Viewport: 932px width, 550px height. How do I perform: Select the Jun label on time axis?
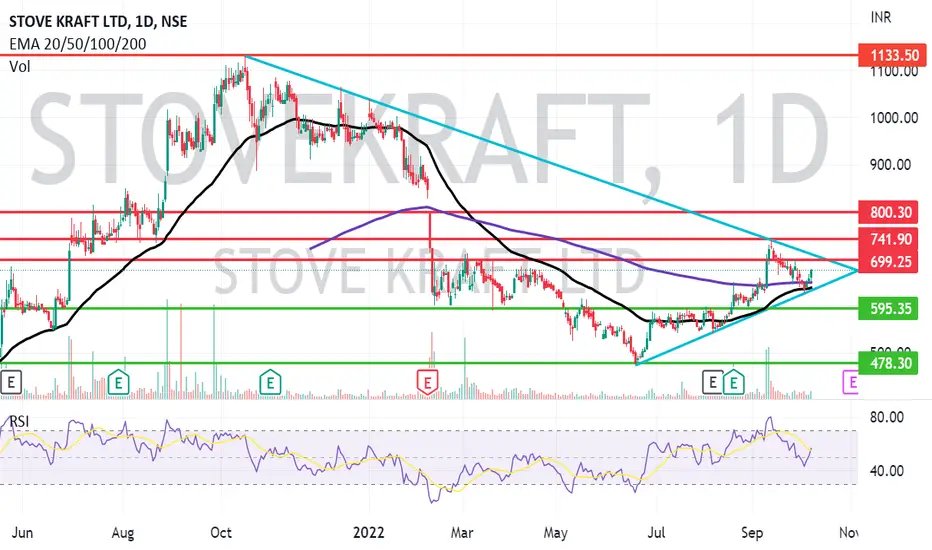tap(22, 532)
